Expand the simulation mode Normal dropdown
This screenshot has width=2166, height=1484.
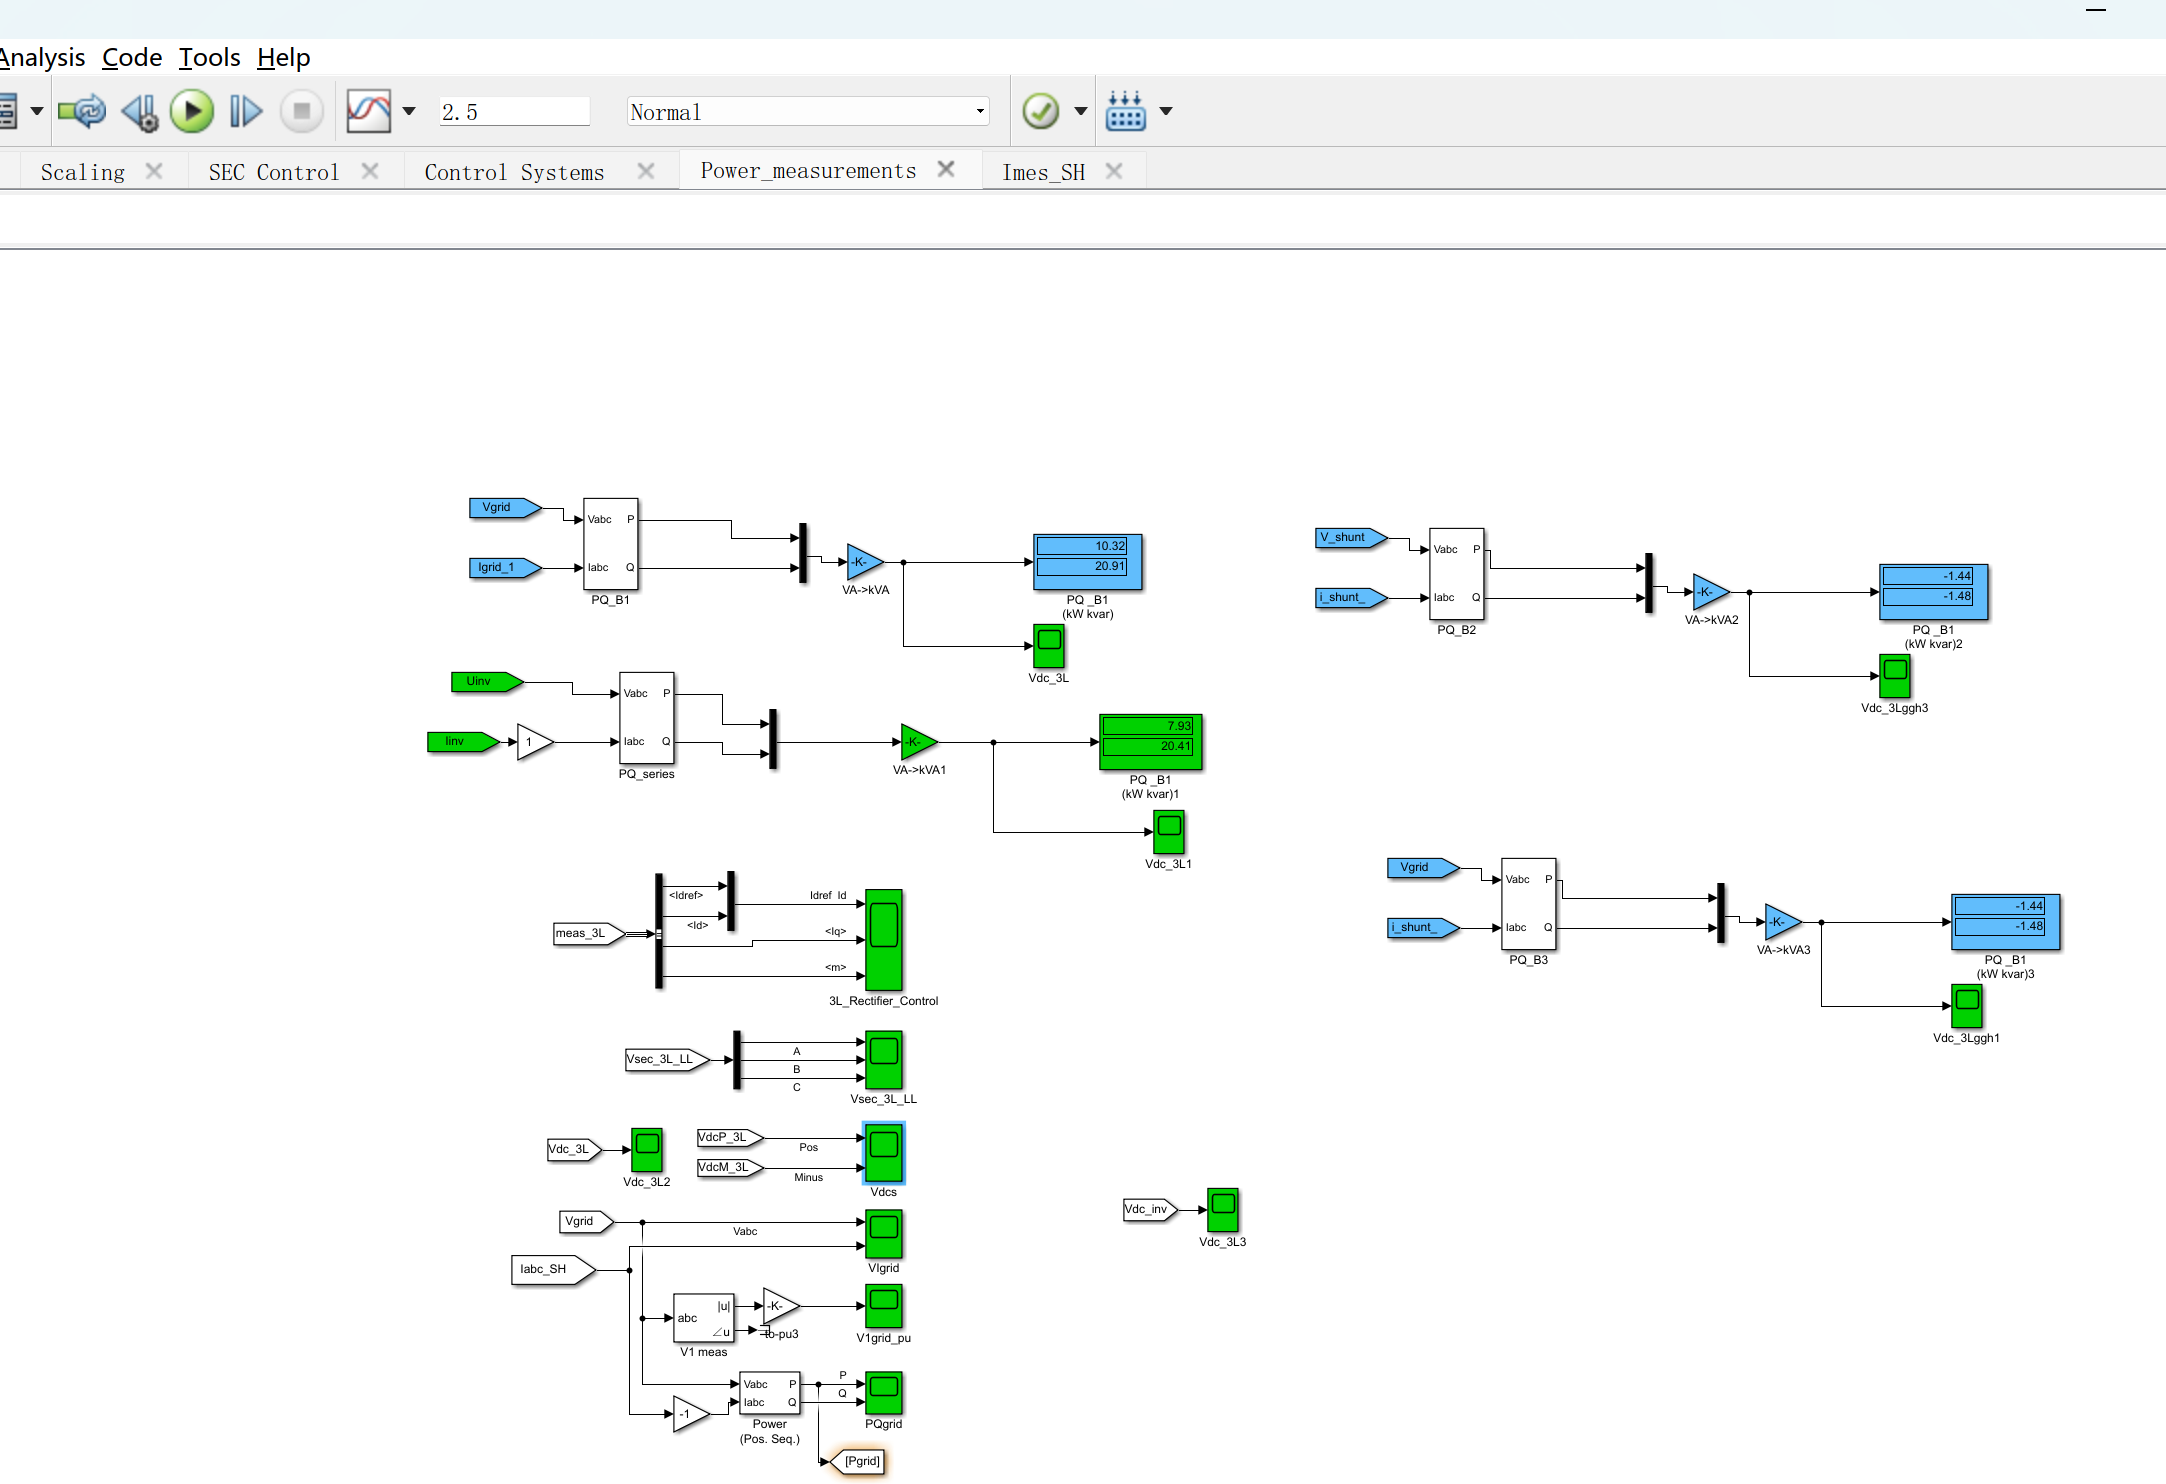pyautogui.click(x=980, y=111)
